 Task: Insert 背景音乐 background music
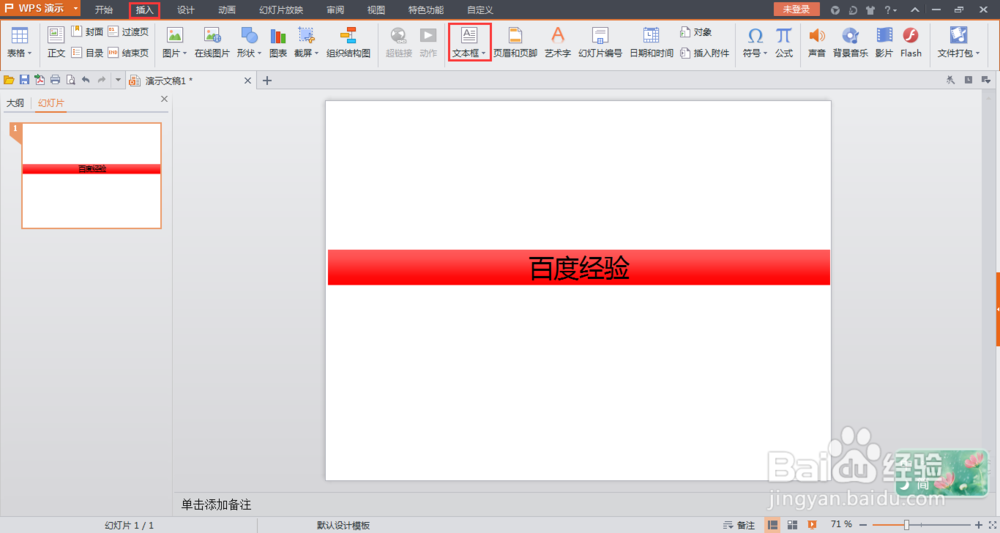(x=850, y=43)
